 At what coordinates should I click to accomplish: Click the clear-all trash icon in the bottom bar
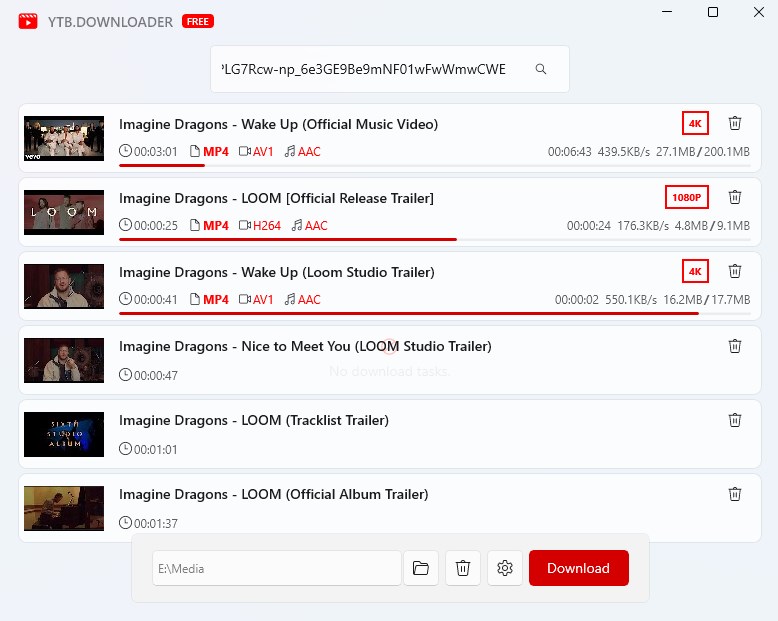[463, 568]
